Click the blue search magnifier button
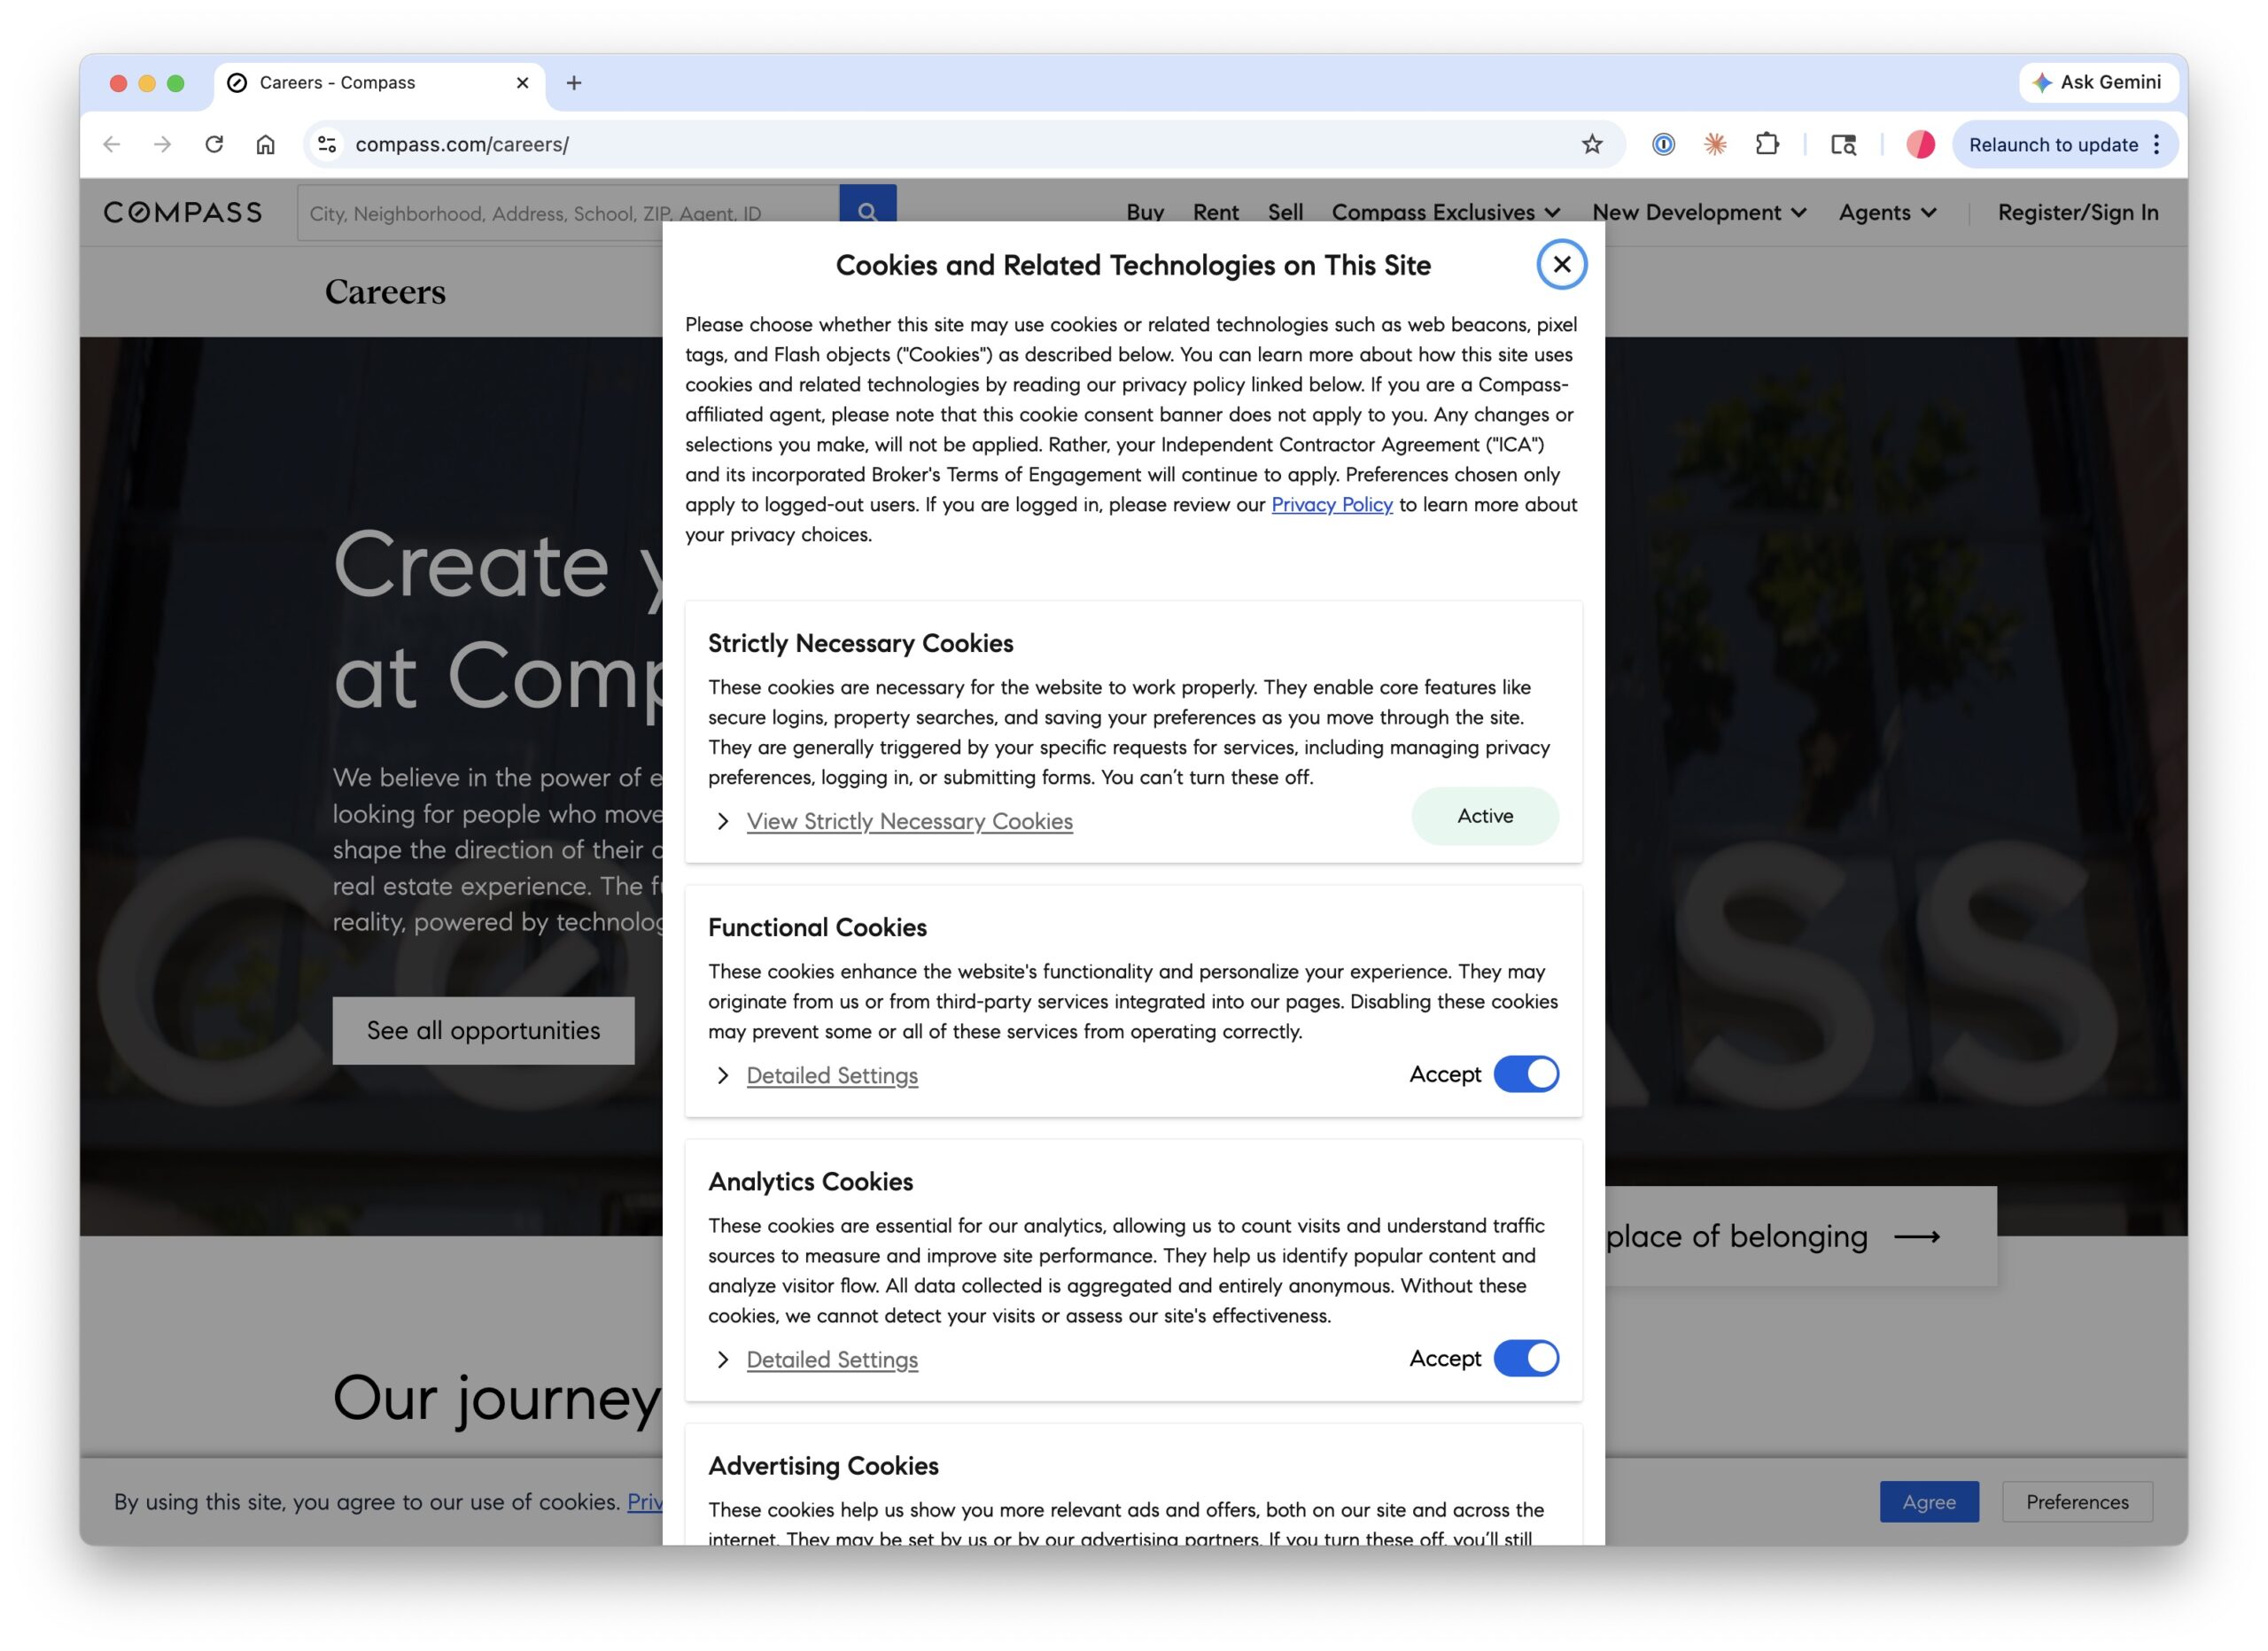The height and width of the screenshot is (1651, 2268). click(867, 208)
